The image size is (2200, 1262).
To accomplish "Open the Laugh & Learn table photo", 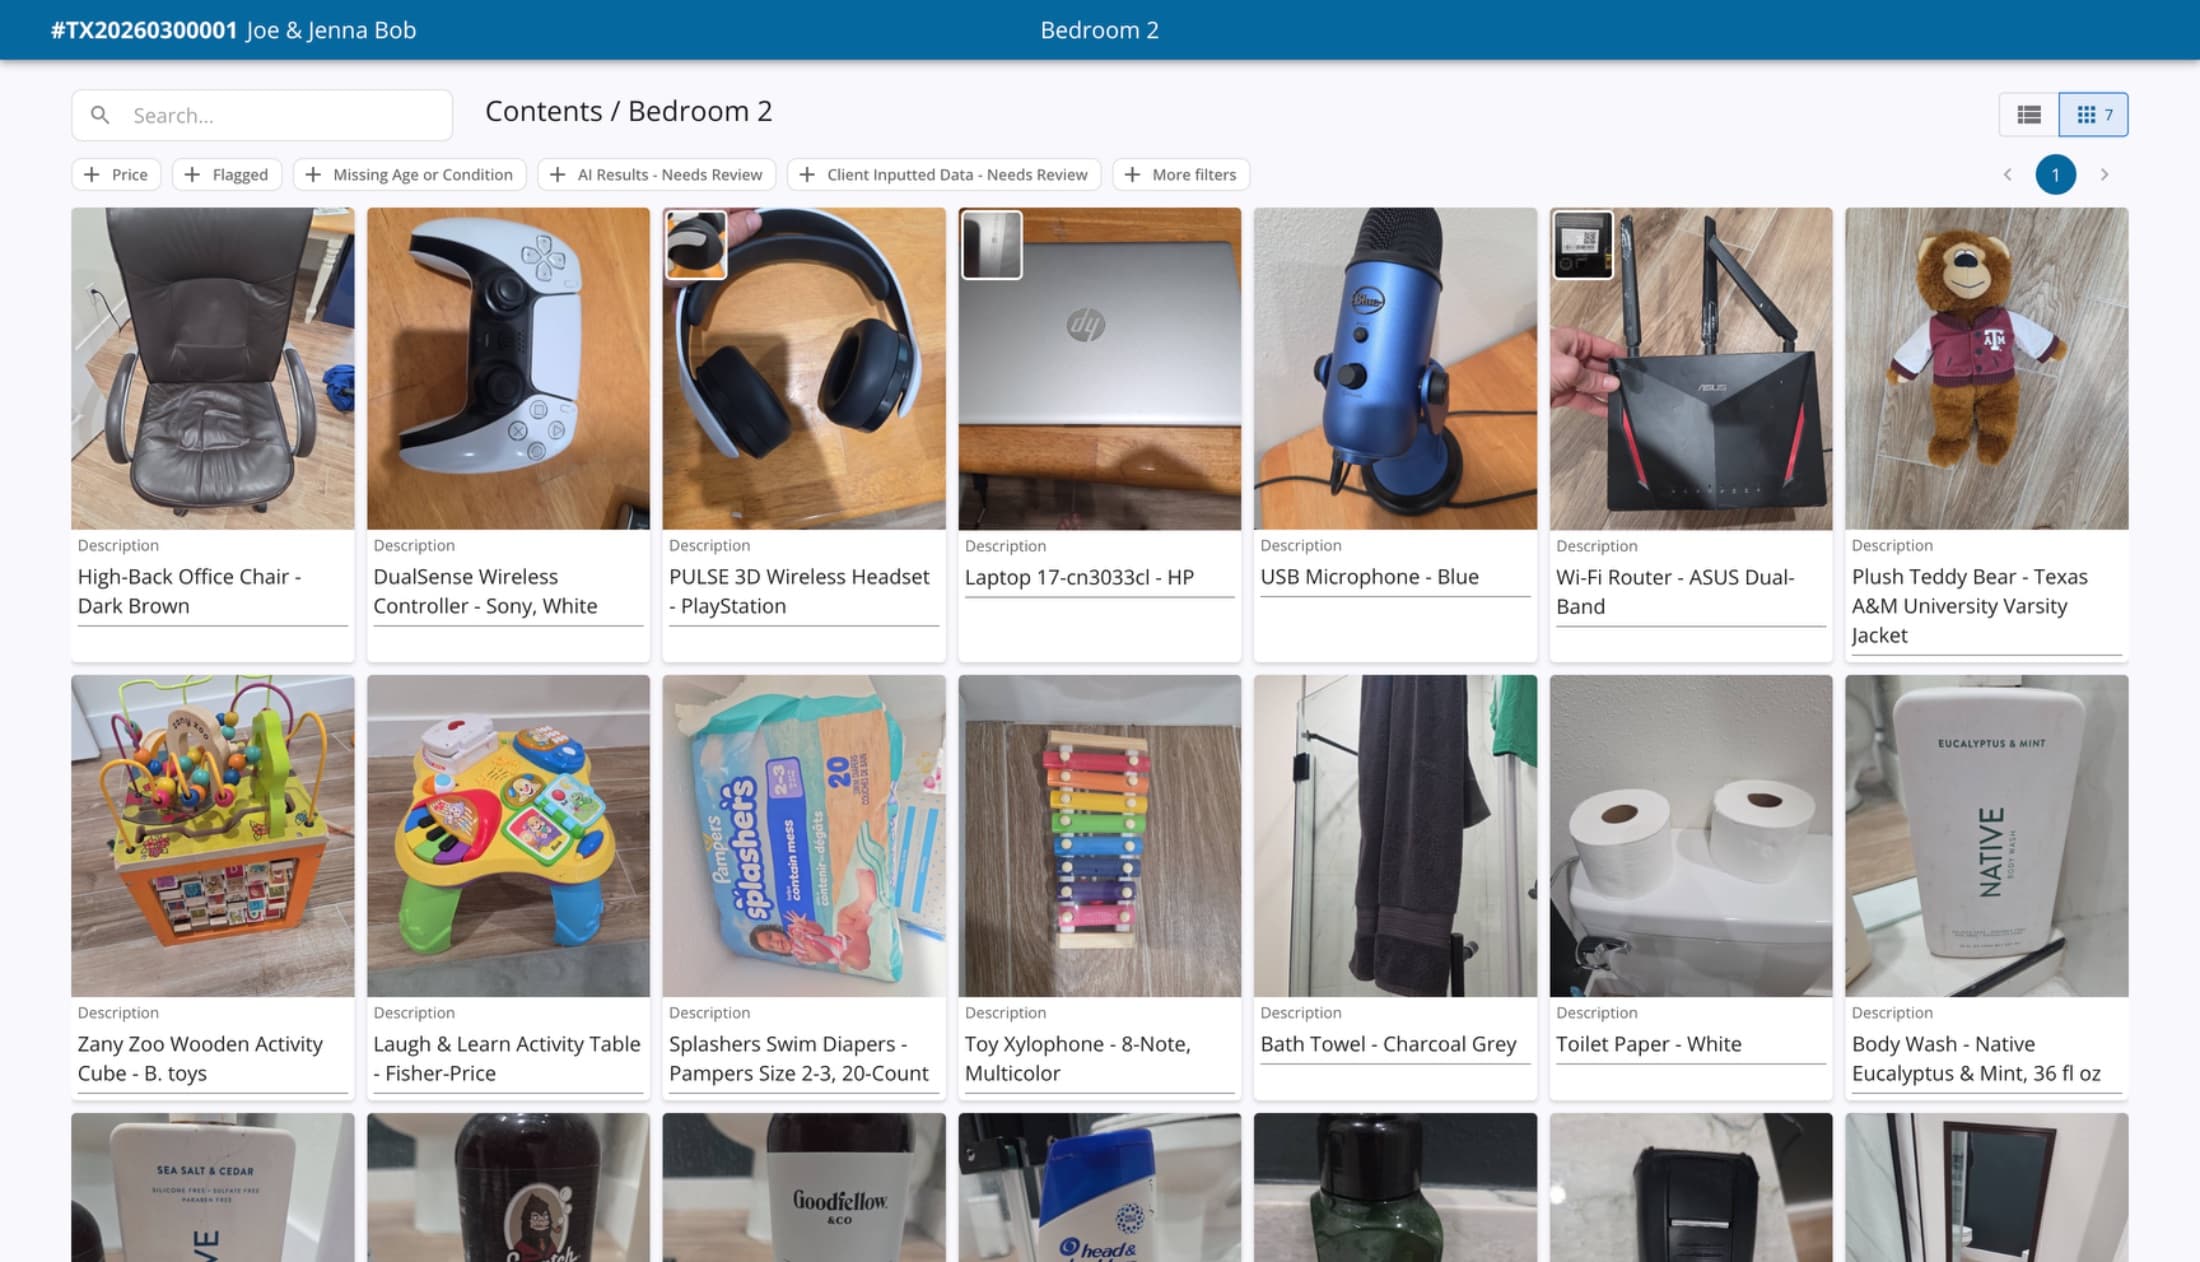I will 508,835.
